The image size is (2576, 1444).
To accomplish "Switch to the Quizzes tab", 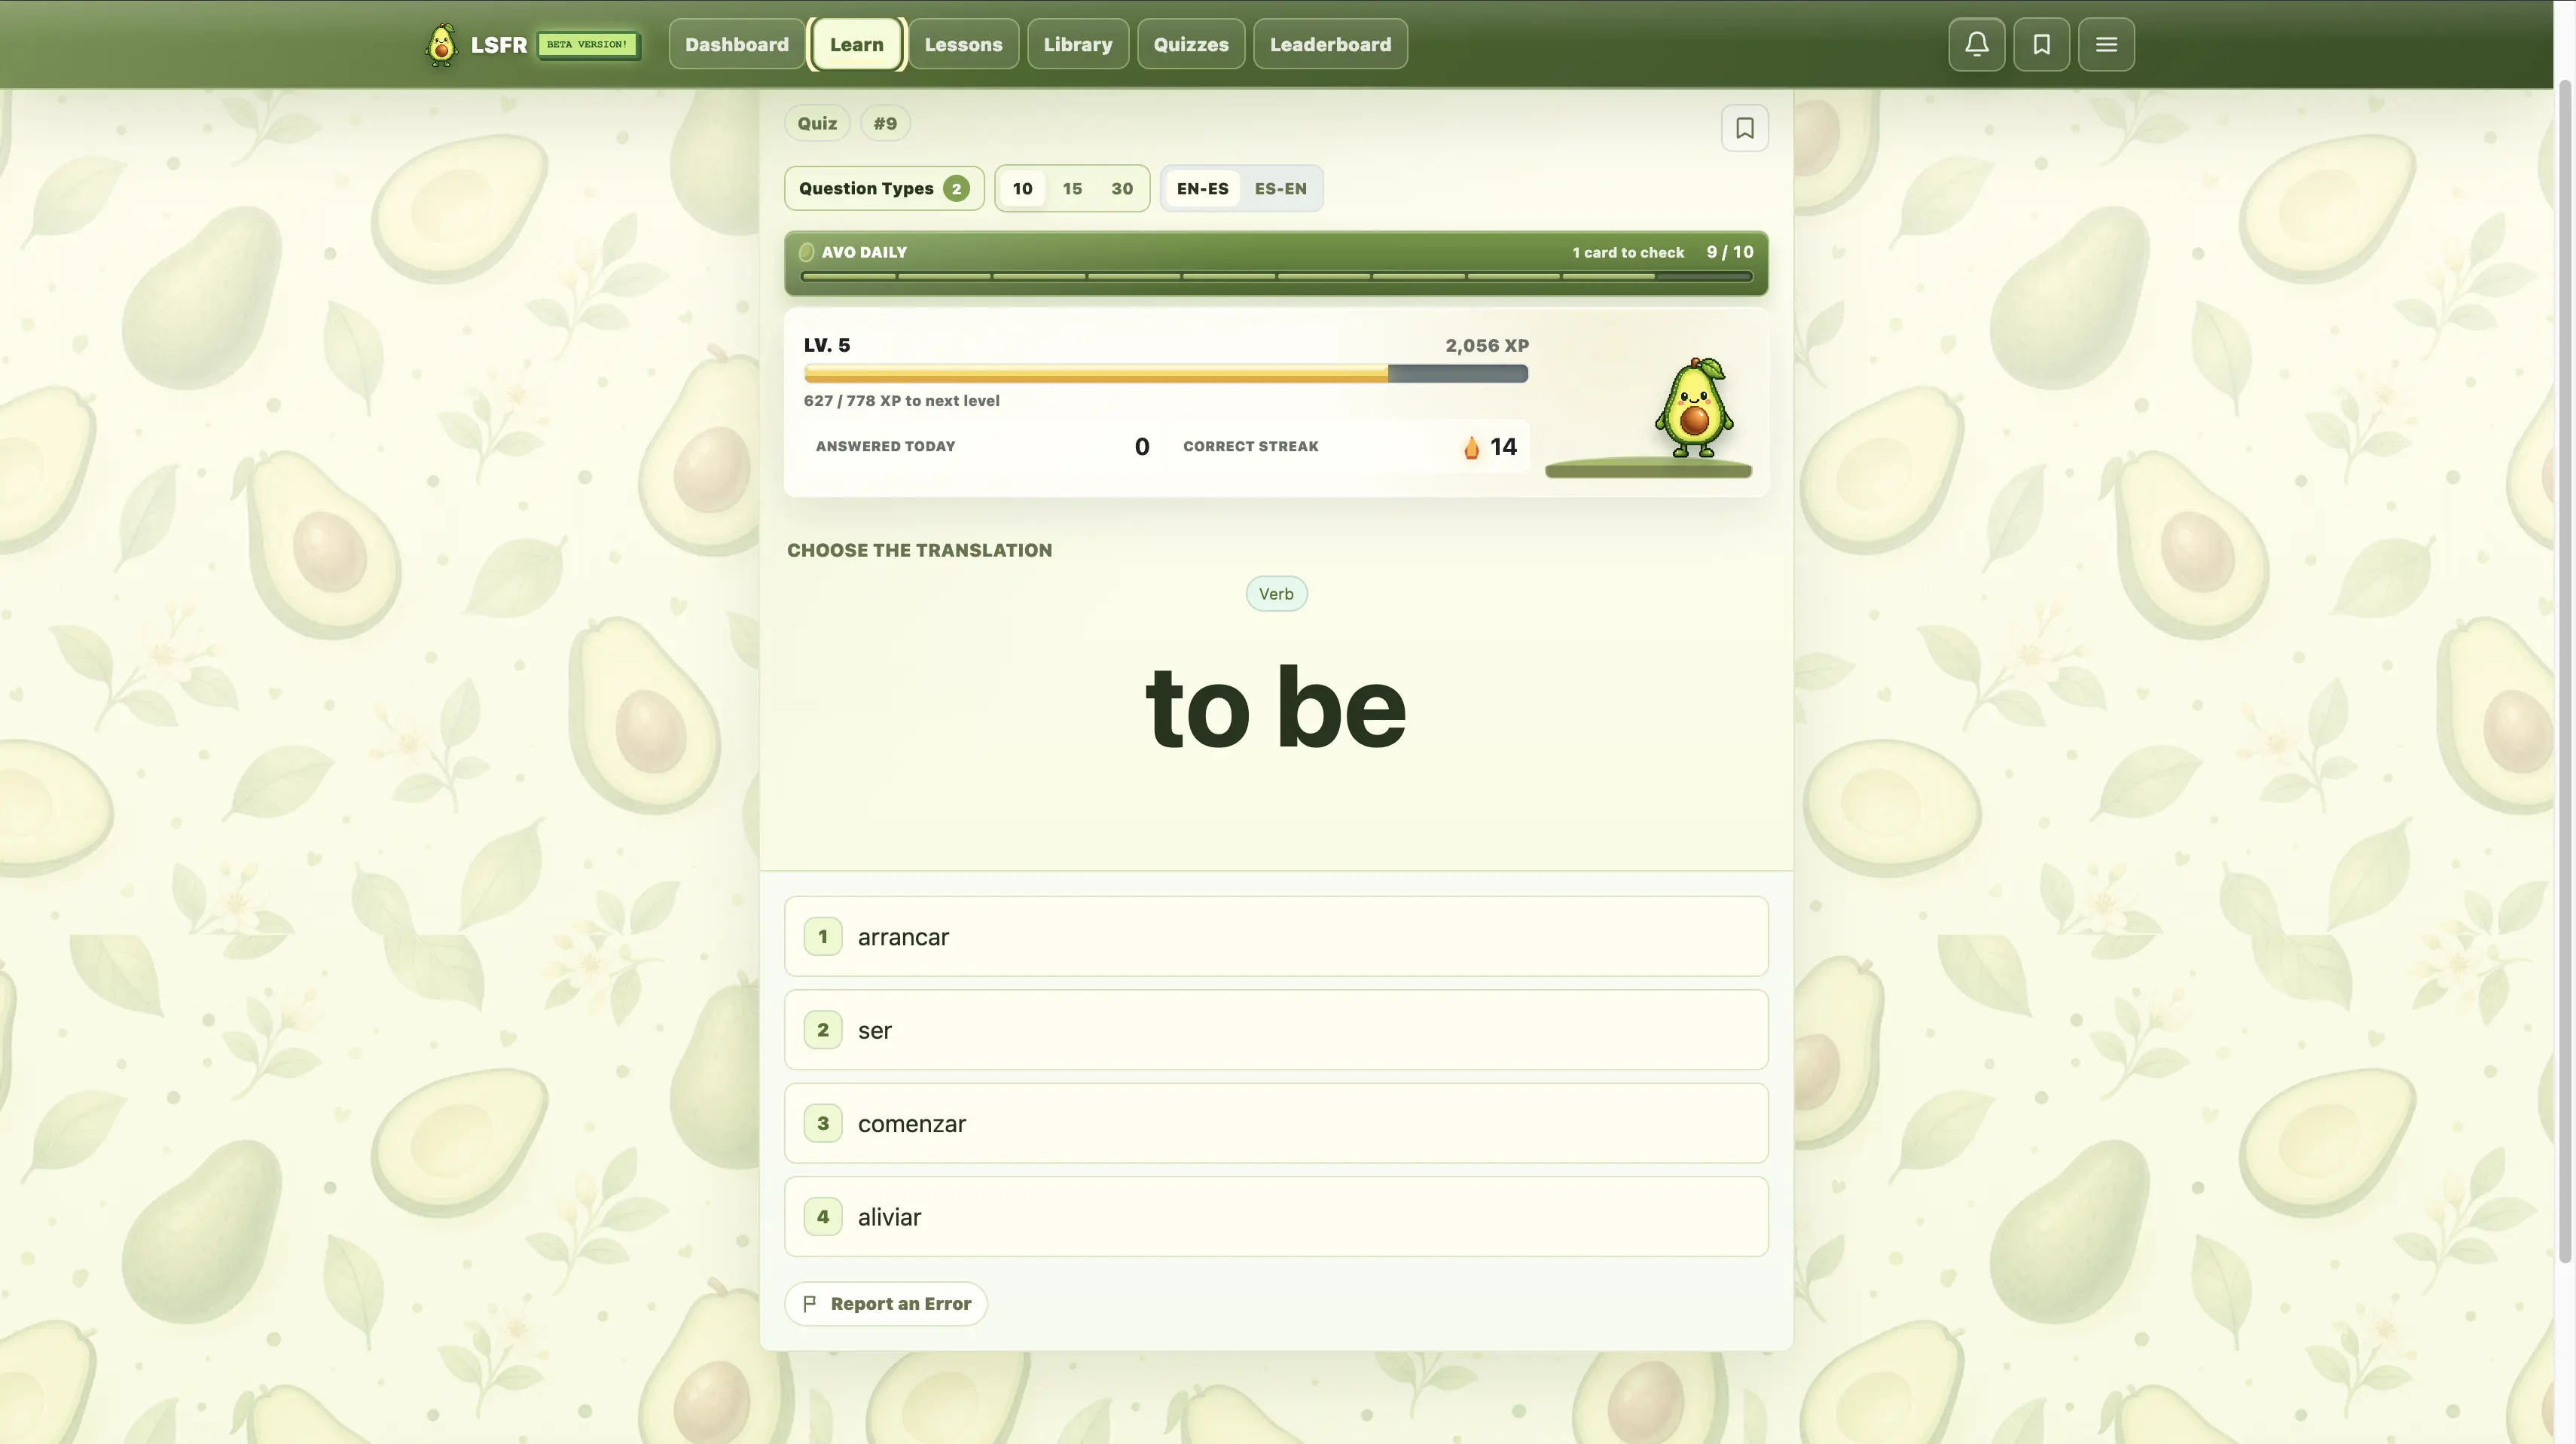I will [x=1190, y=44].
